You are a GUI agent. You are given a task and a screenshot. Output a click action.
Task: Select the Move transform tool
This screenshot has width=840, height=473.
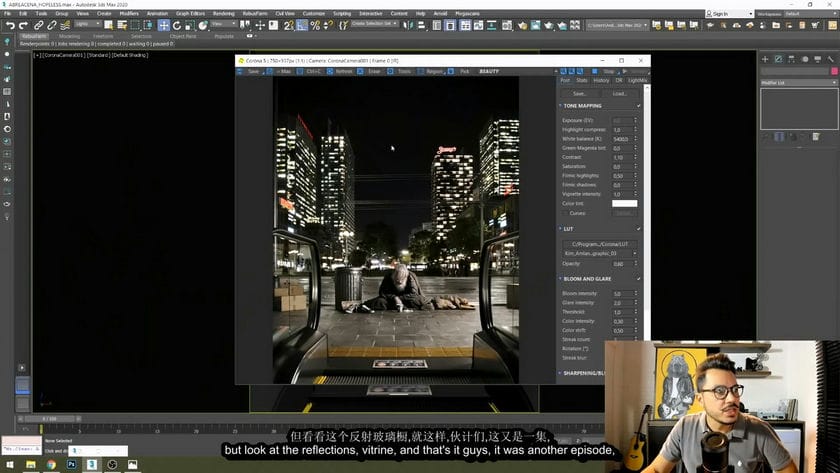tap(163, 25)
